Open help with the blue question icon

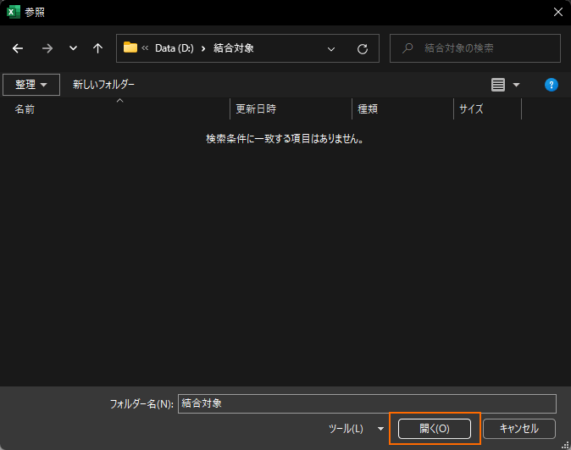[x=551, y=85]
